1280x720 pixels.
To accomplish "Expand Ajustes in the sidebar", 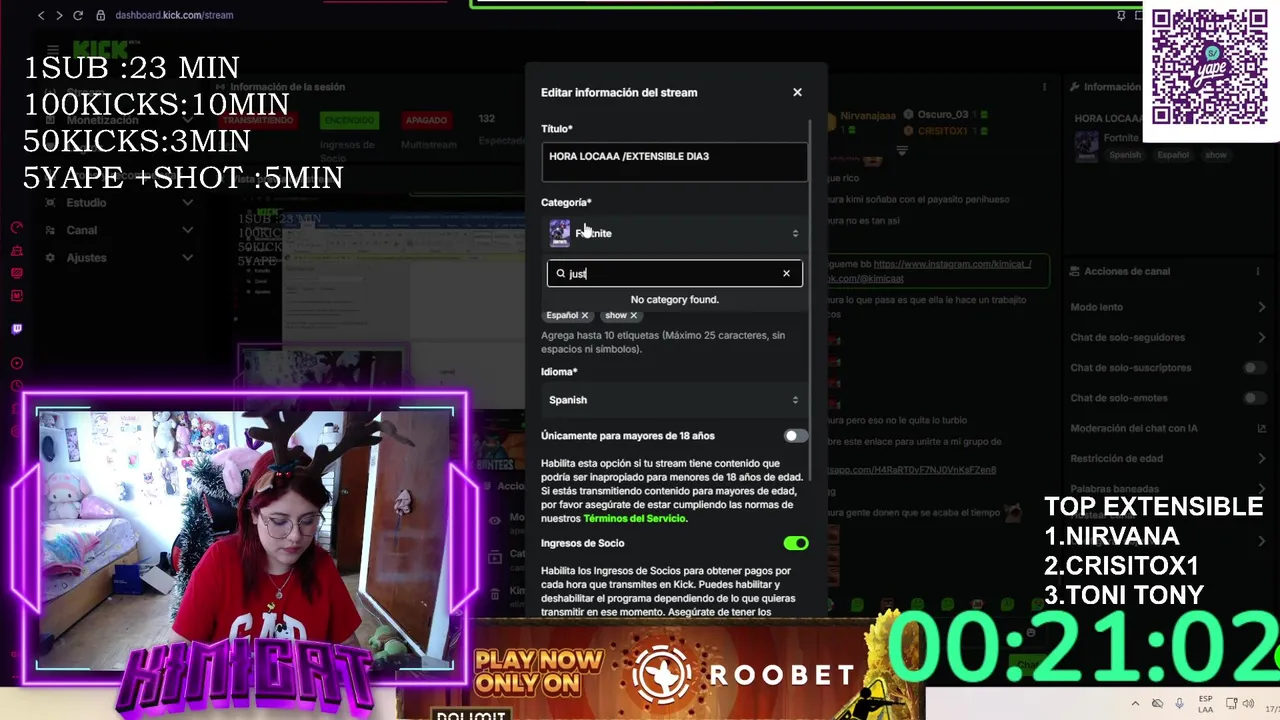I will tap(187, 258).
